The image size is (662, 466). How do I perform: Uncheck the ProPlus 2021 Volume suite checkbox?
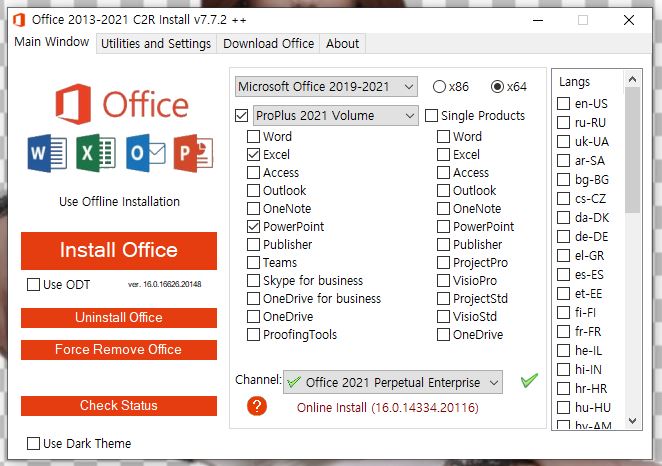tap(241, 115)
